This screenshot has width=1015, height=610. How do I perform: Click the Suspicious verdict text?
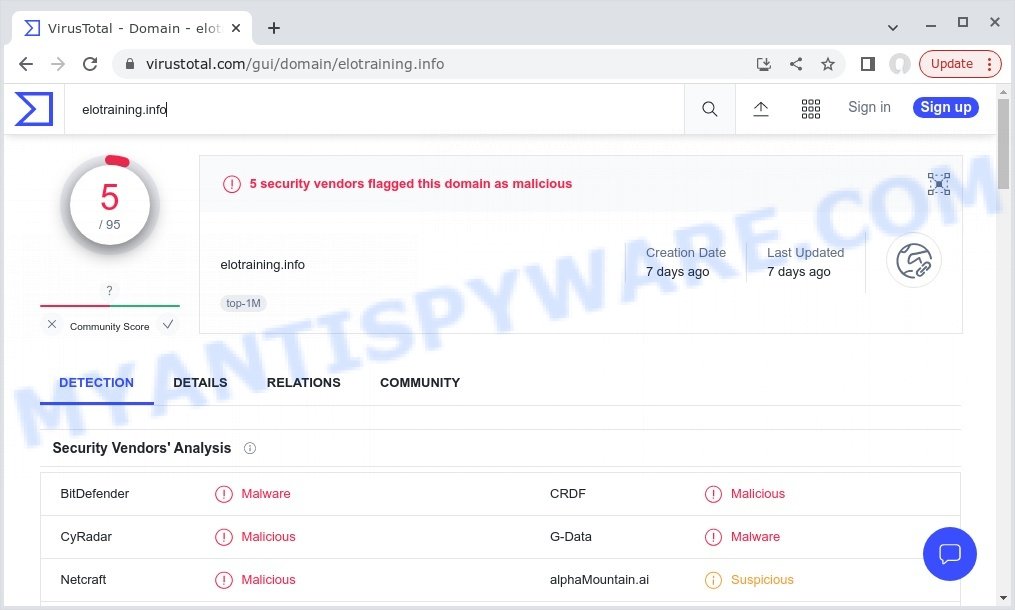(x=762, y=580)
